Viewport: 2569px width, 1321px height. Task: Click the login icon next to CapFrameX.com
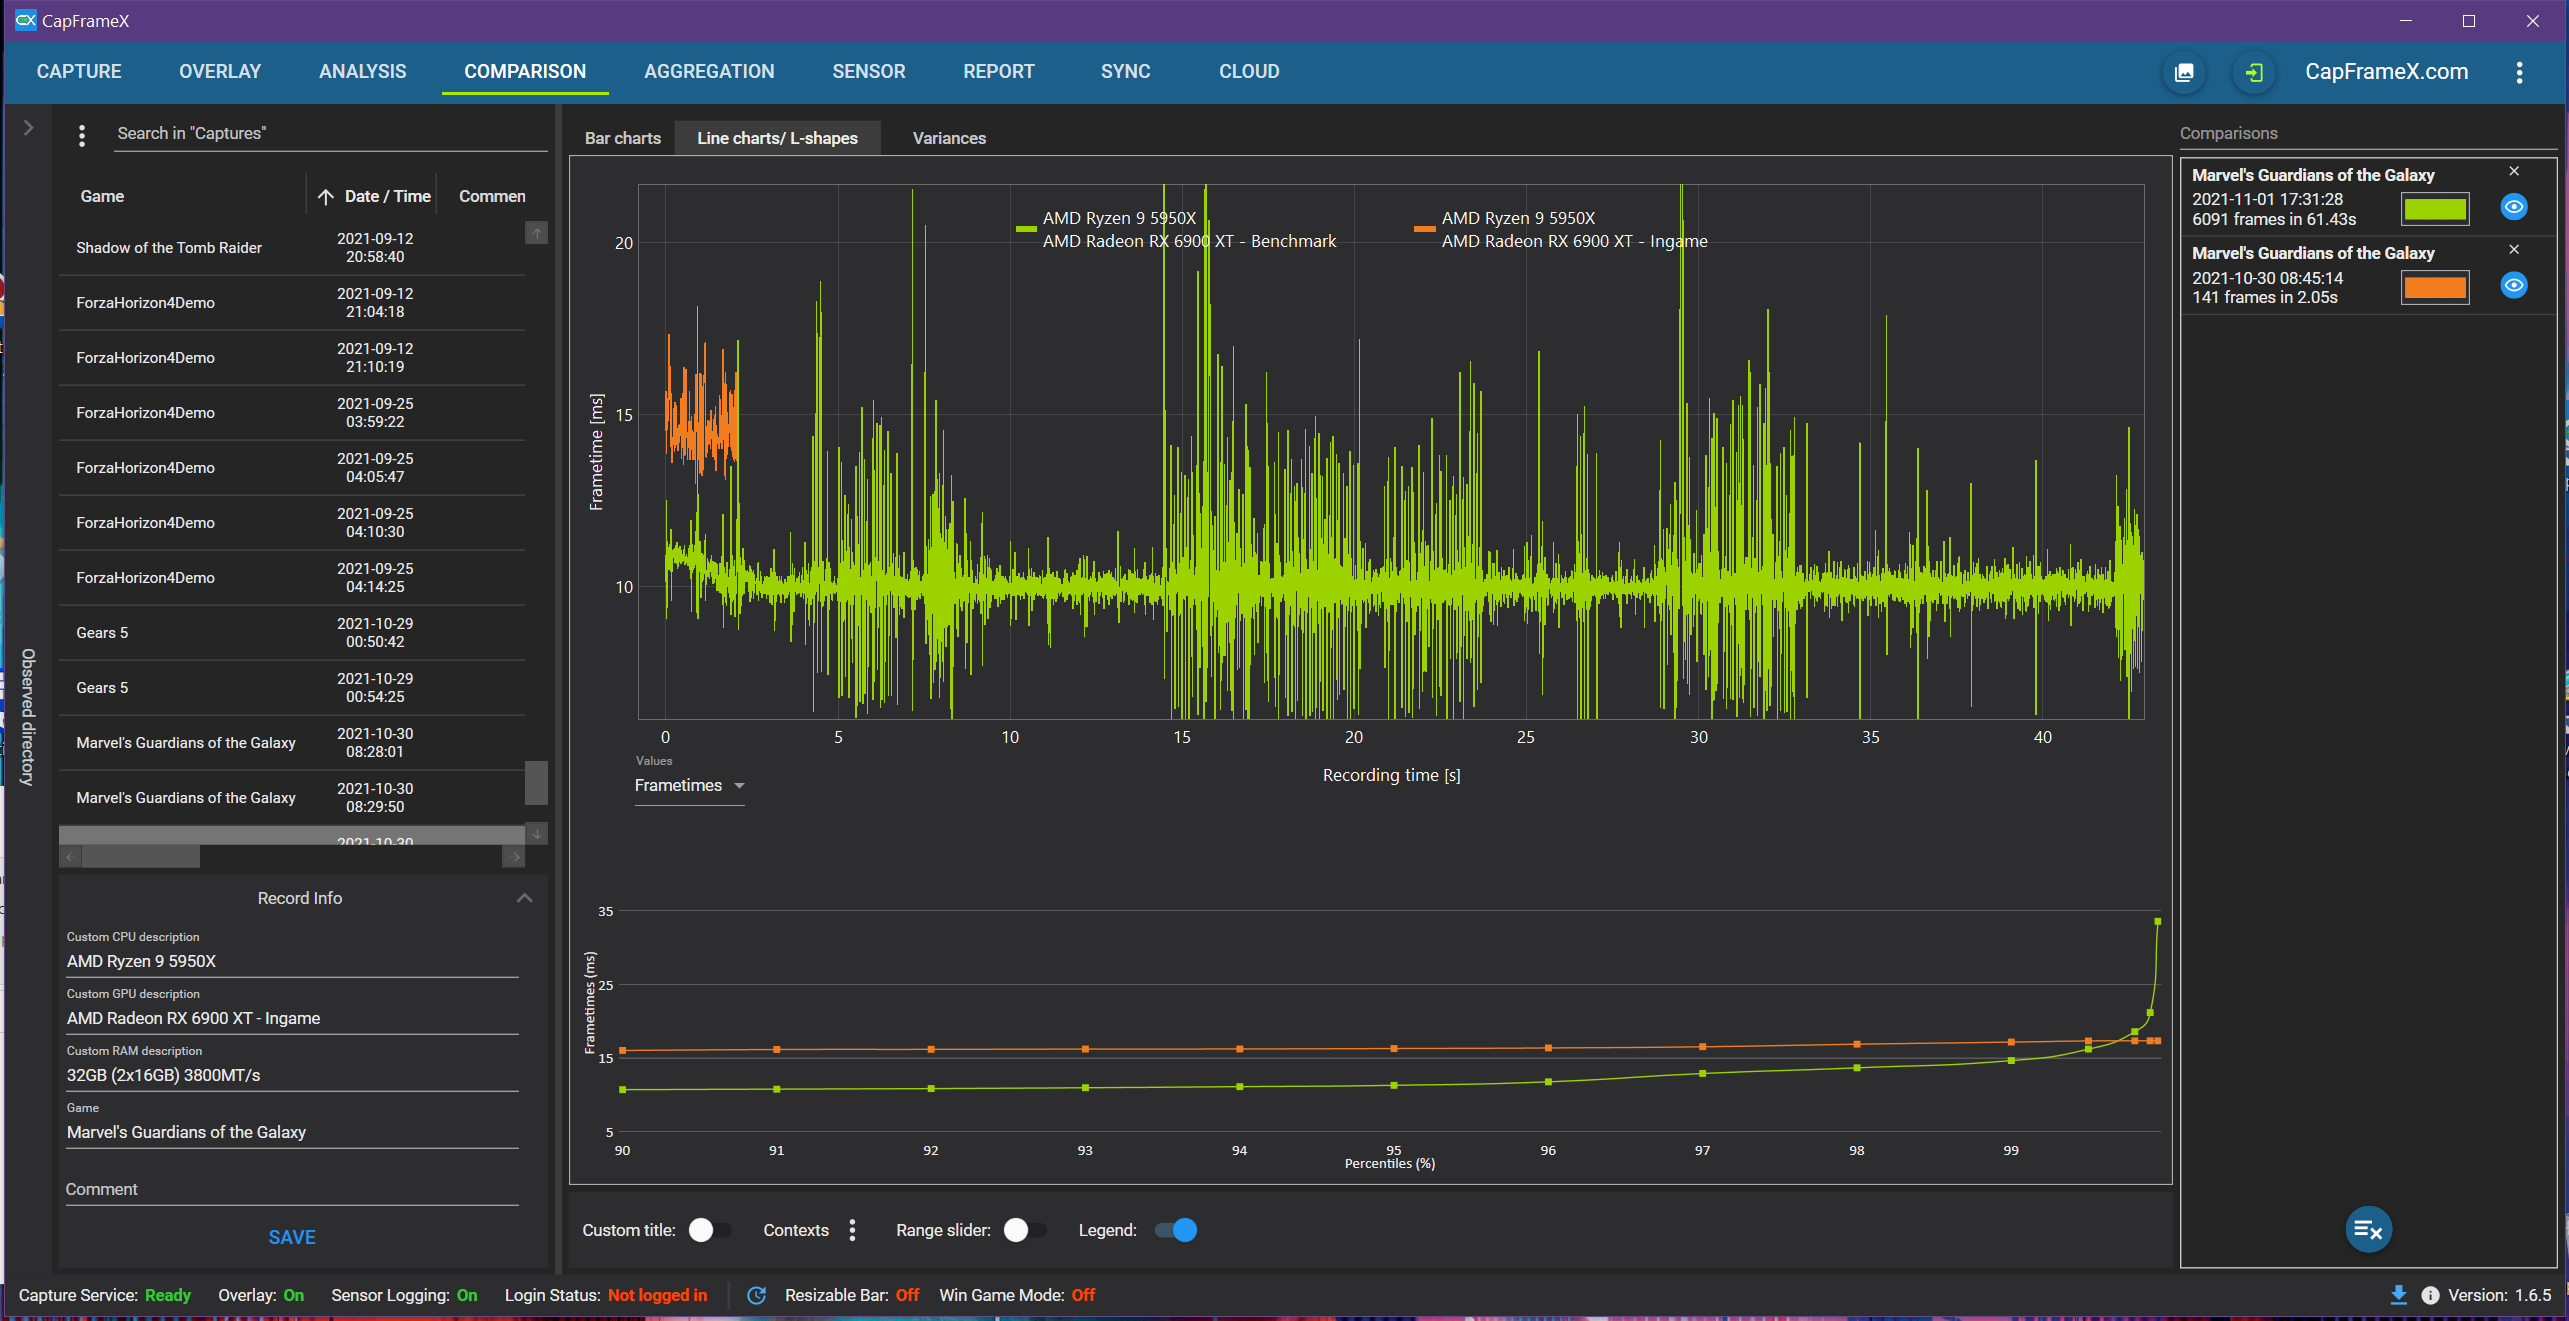click(2254, 72)
